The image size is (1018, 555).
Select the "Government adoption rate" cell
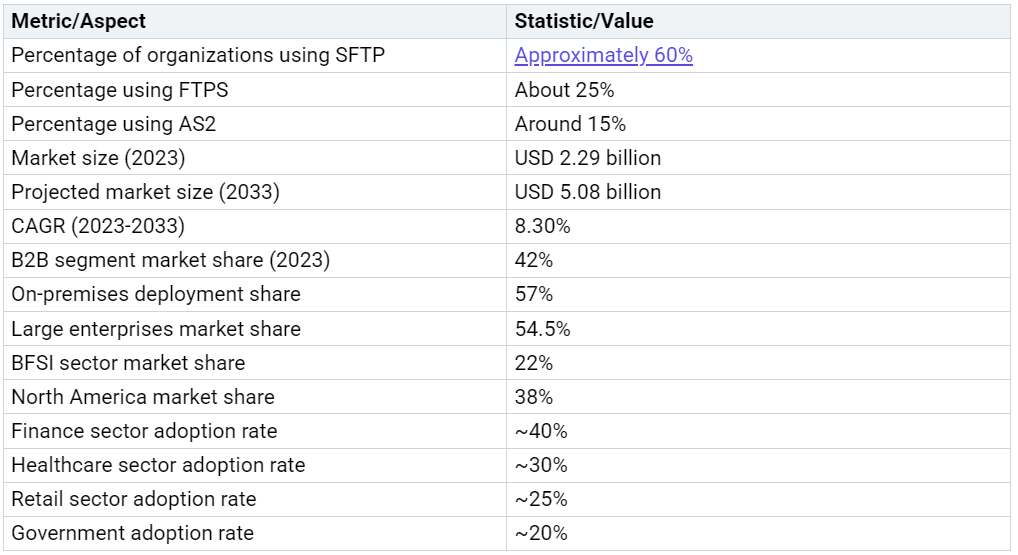[132, 533]
